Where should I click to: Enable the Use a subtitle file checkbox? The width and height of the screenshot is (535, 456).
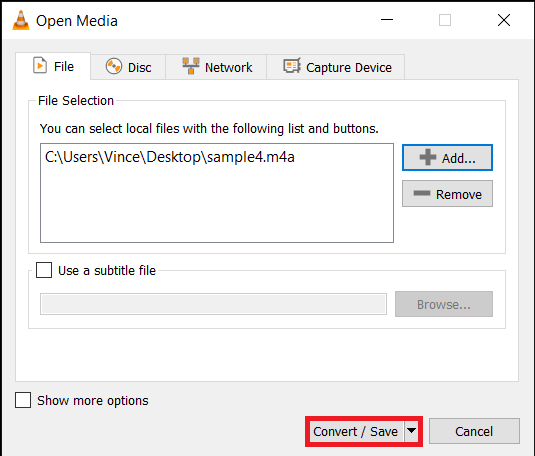coord(44,270)
